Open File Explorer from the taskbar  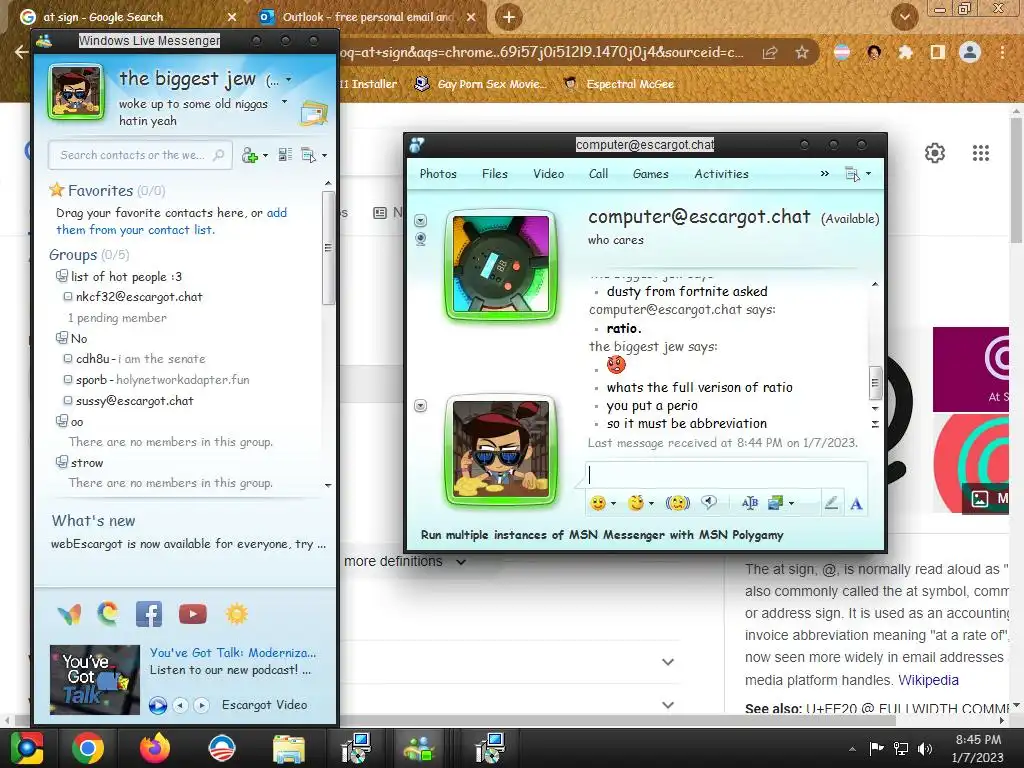pos(289,749)
